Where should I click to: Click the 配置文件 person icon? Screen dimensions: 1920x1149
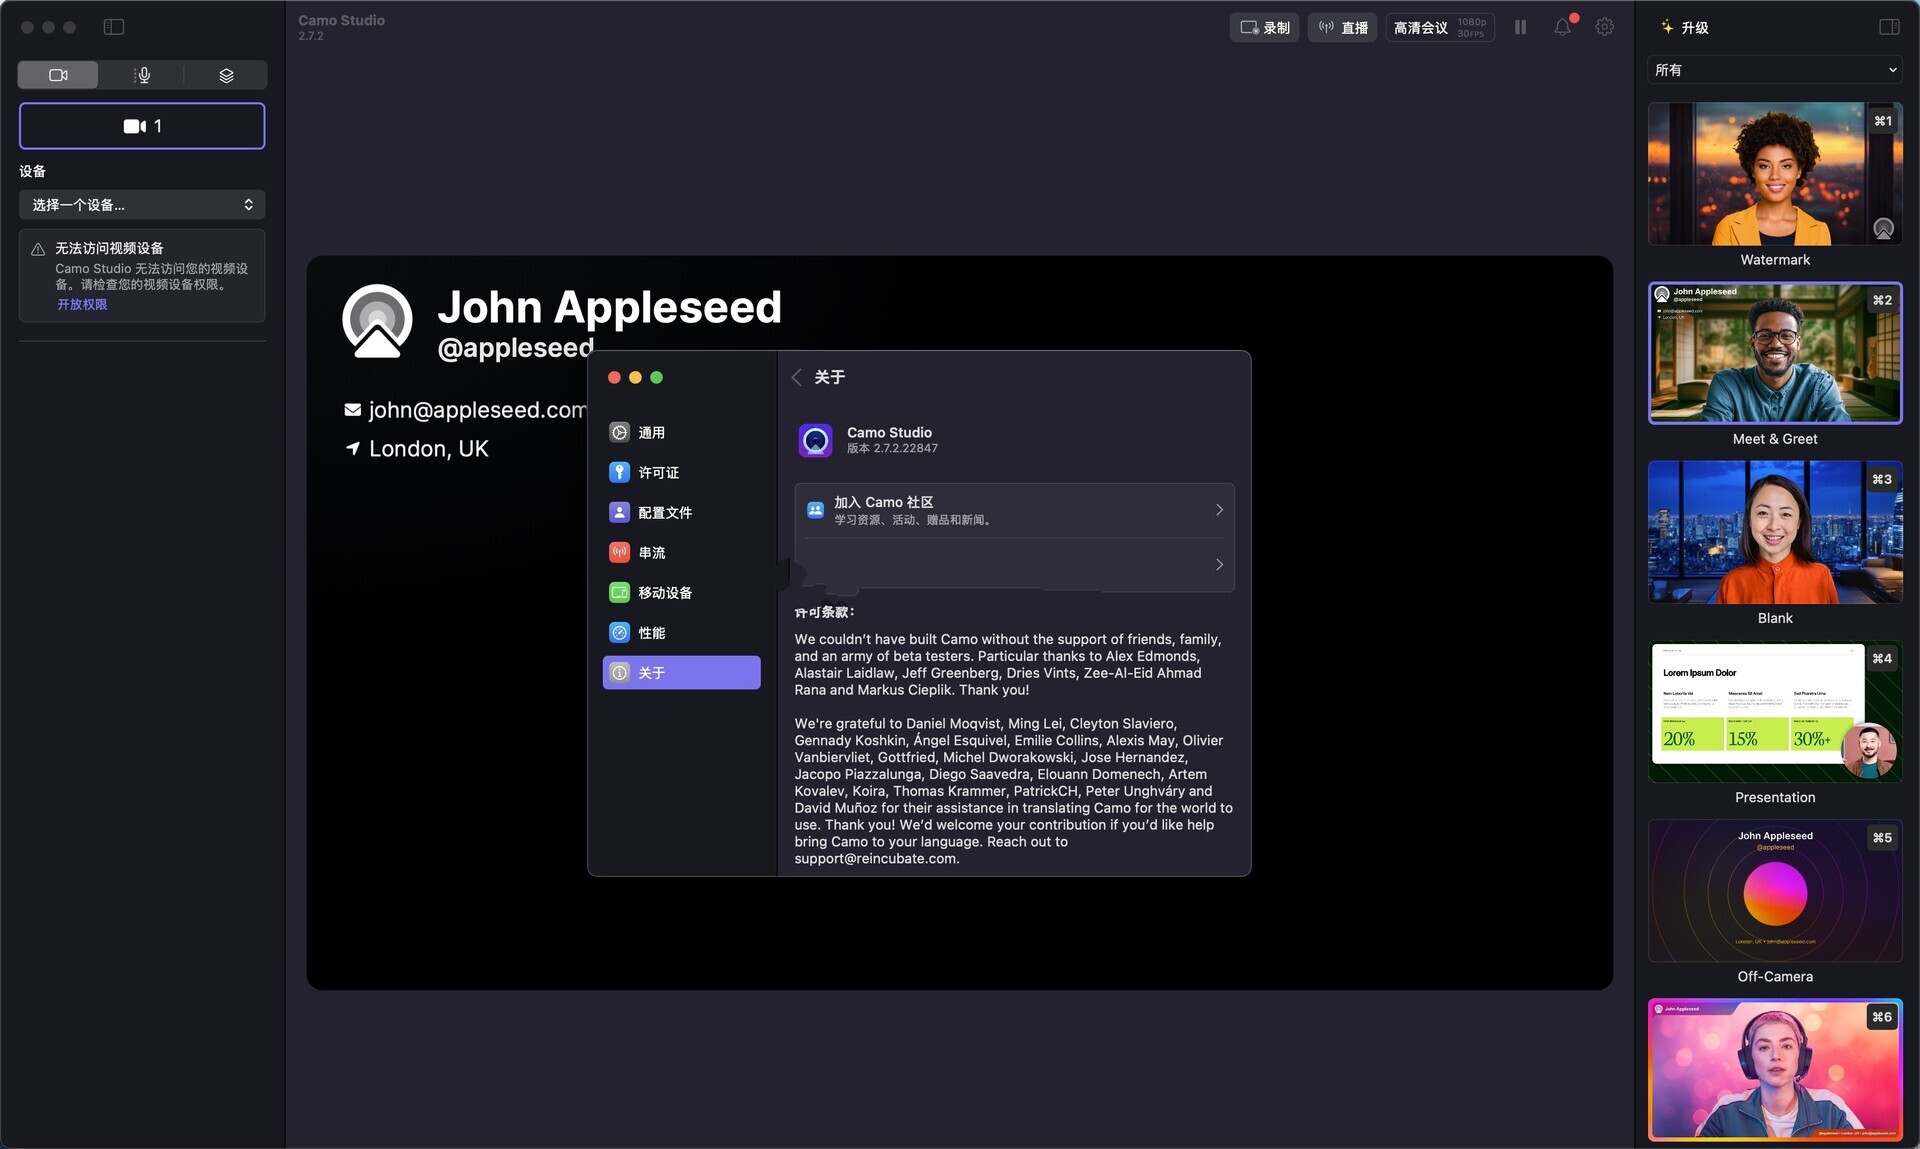coord(620,513)
